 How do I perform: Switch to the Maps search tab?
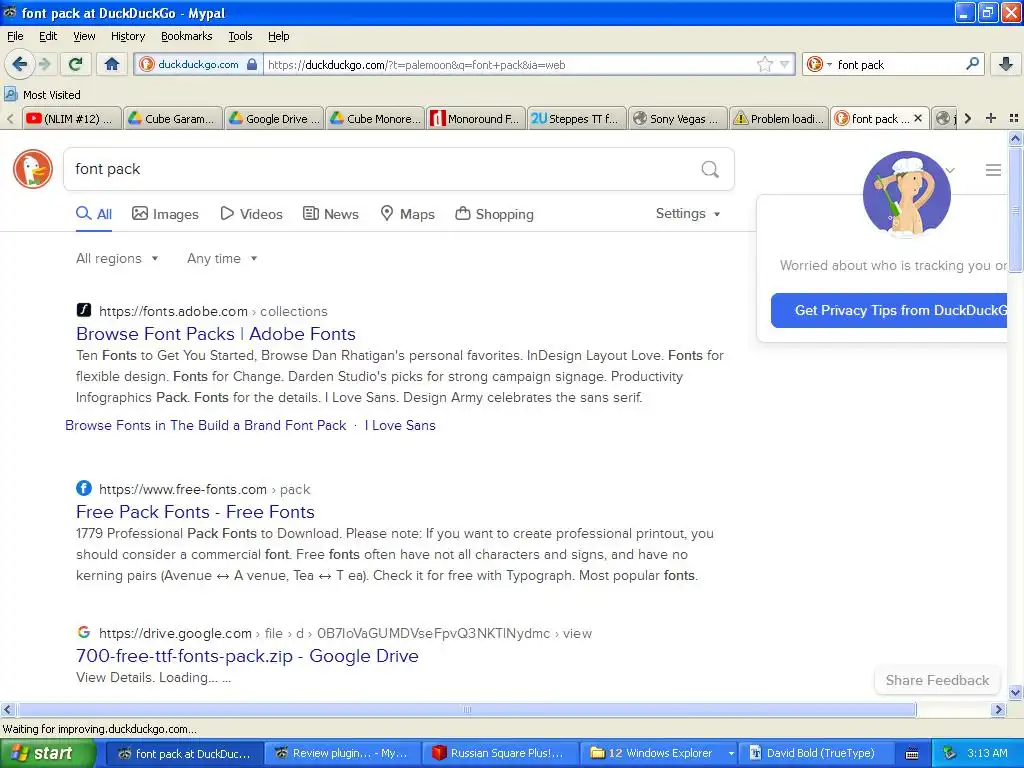point(408,214)
